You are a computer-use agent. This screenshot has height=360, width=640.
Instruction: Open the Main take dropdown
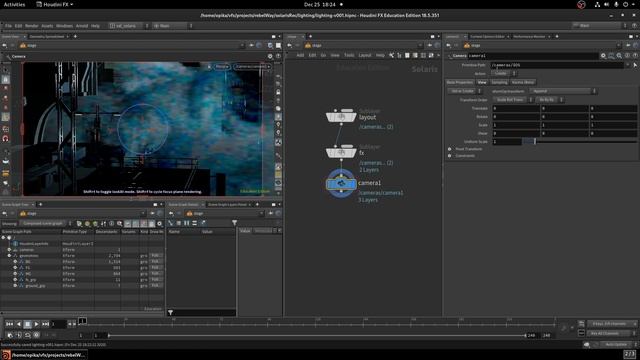(x=172, y=26)
